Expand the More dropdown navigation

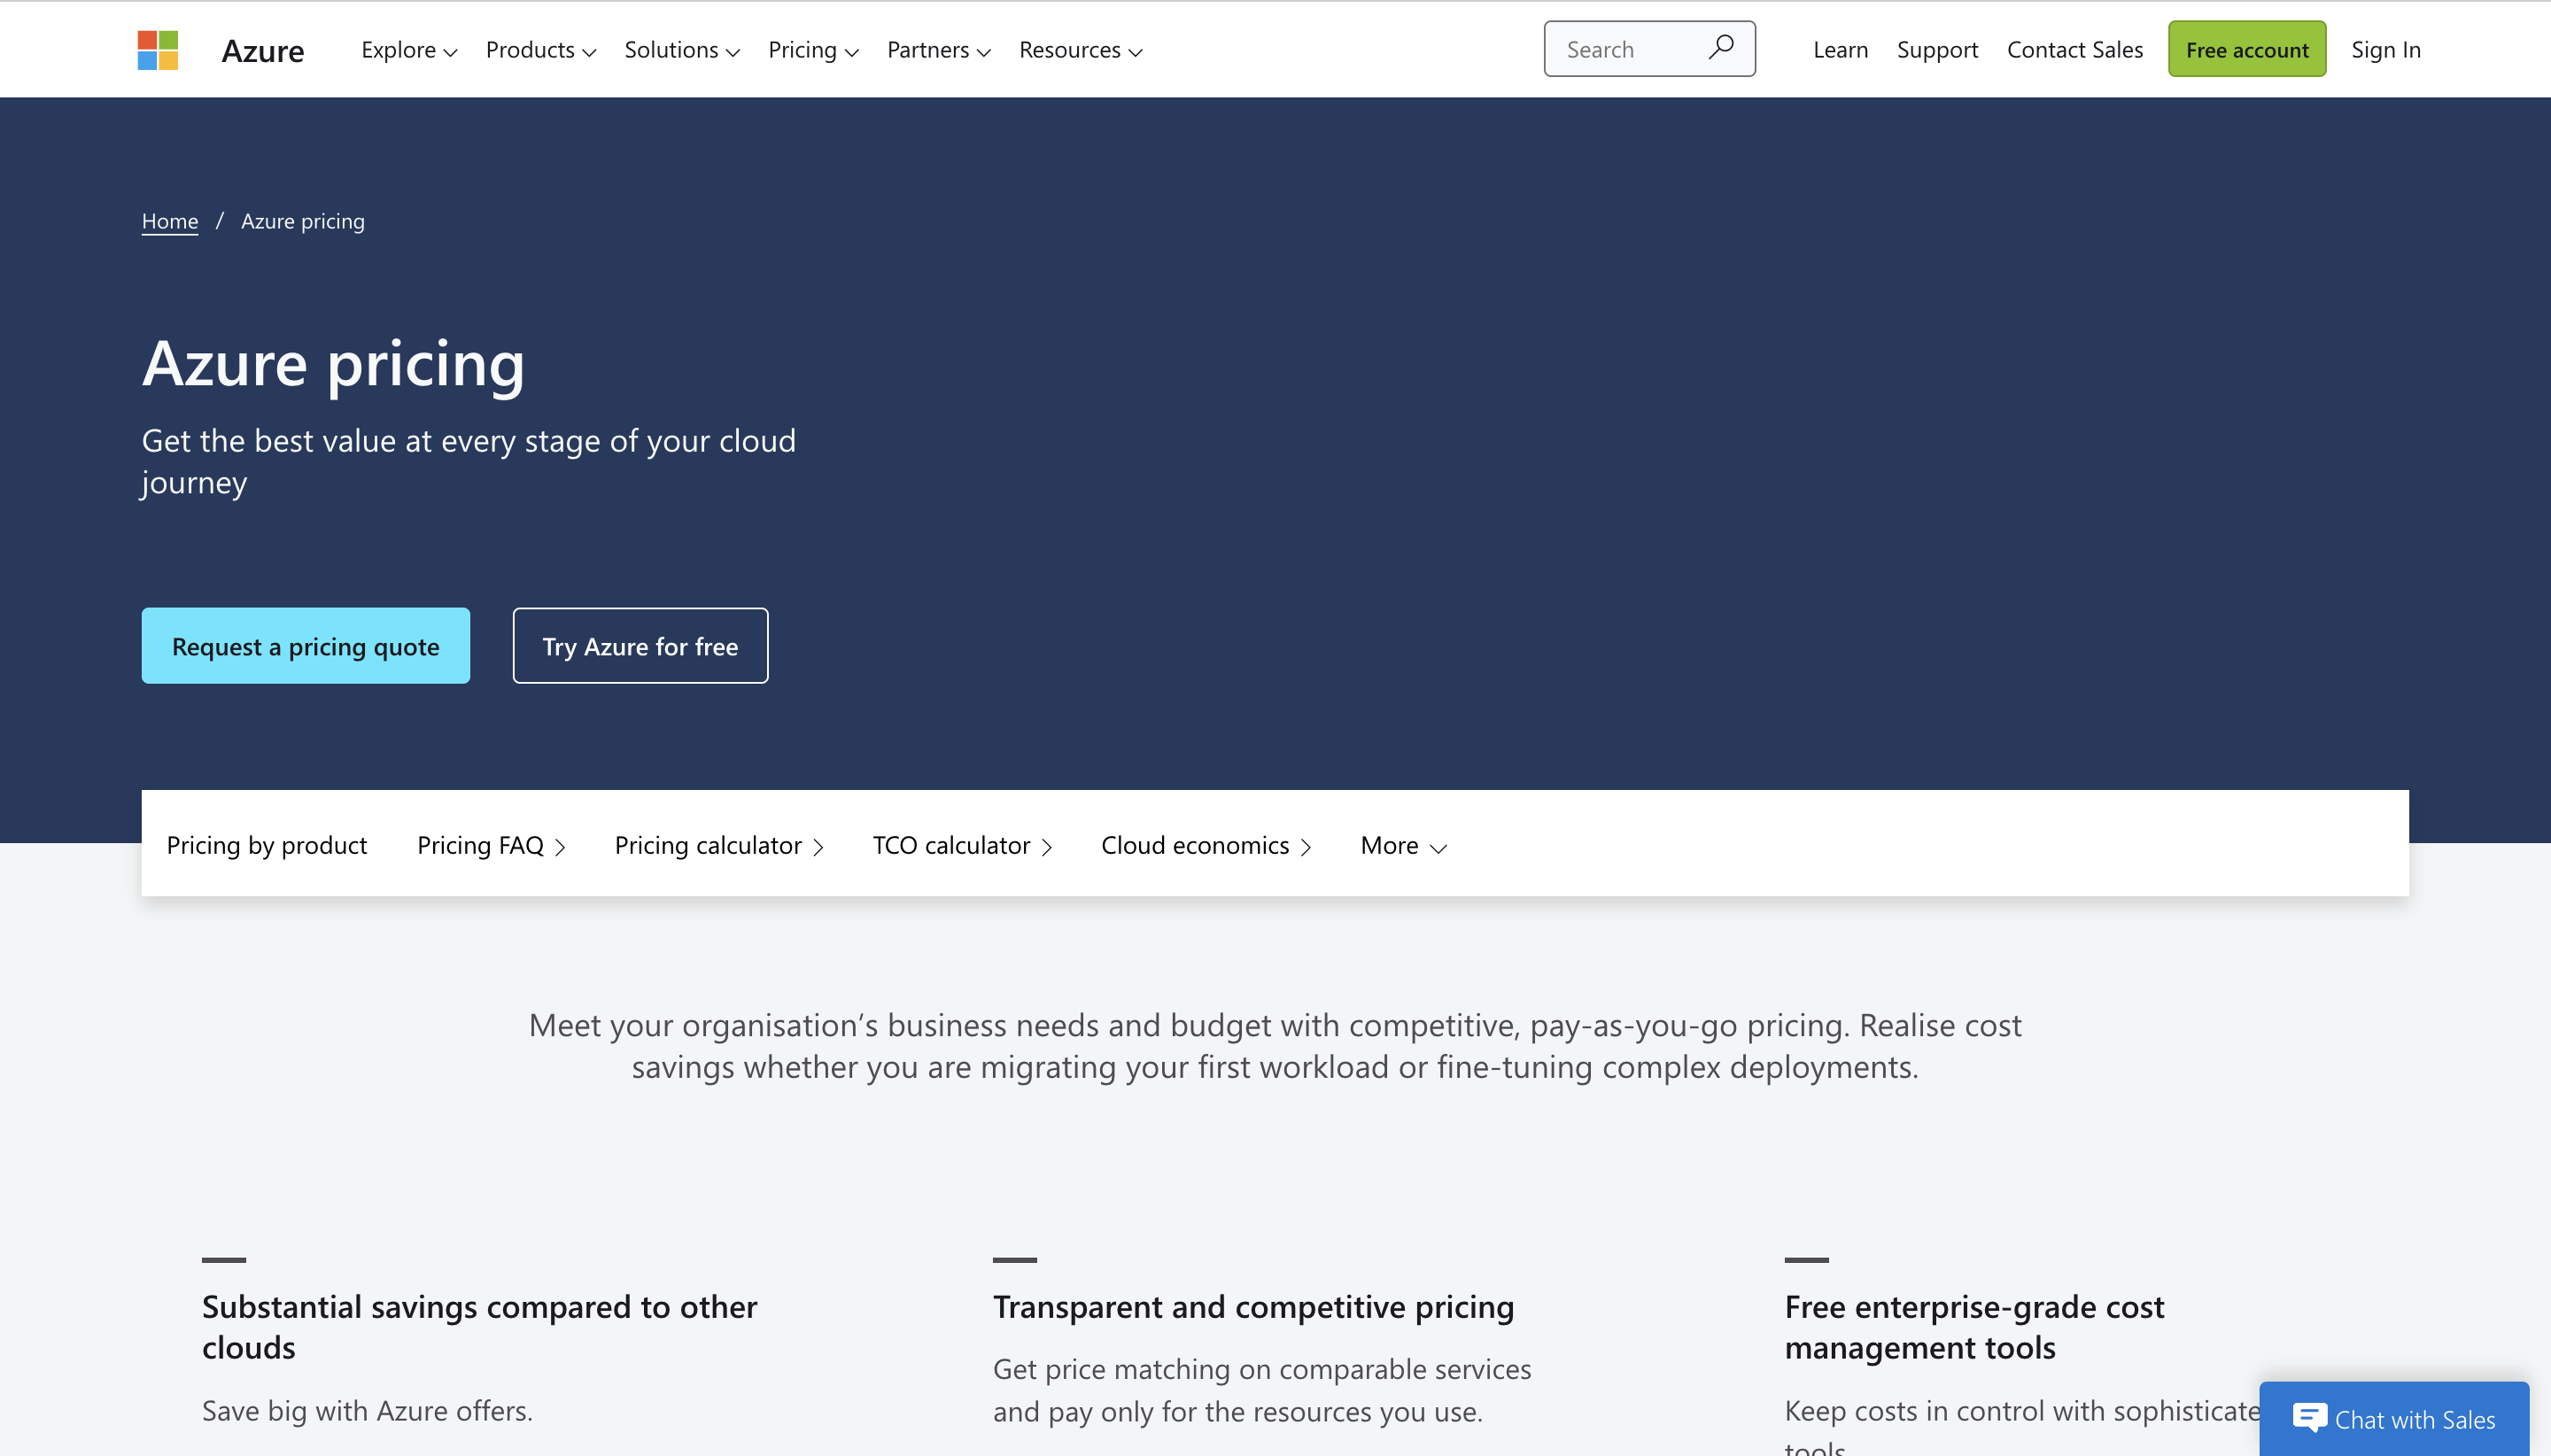coord(1401,843)
